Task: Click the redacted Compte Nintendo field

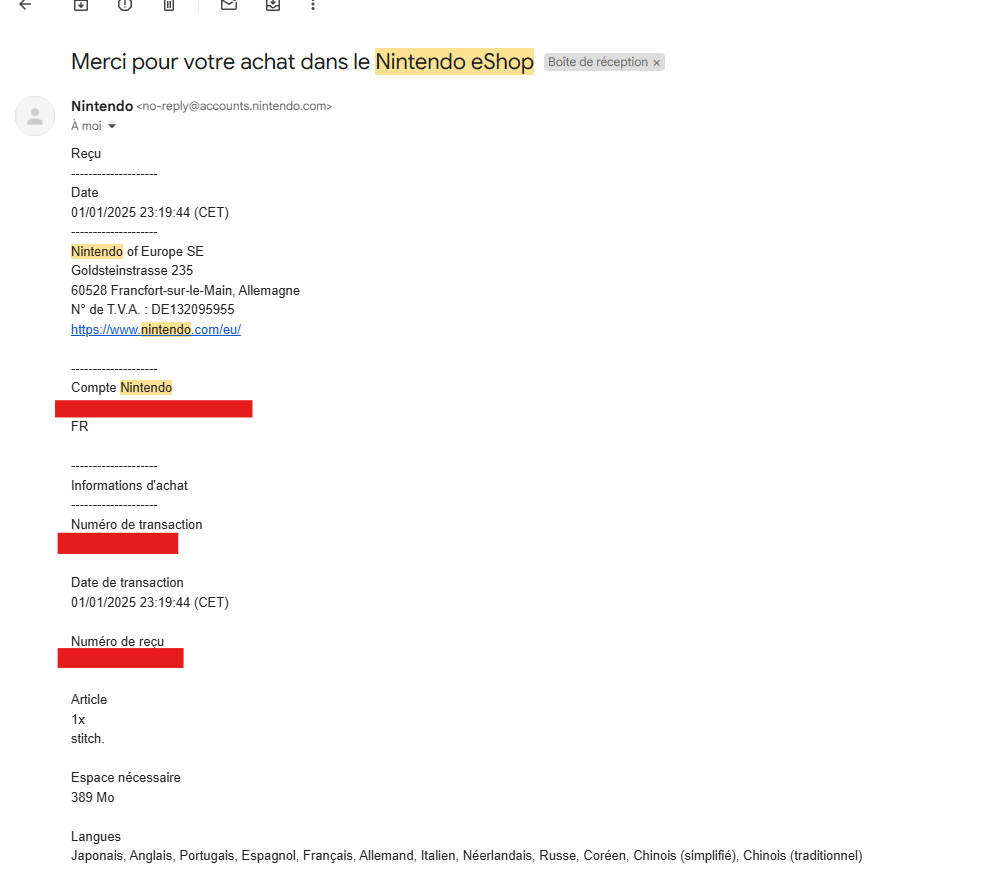Action: [x=154, y=408]
